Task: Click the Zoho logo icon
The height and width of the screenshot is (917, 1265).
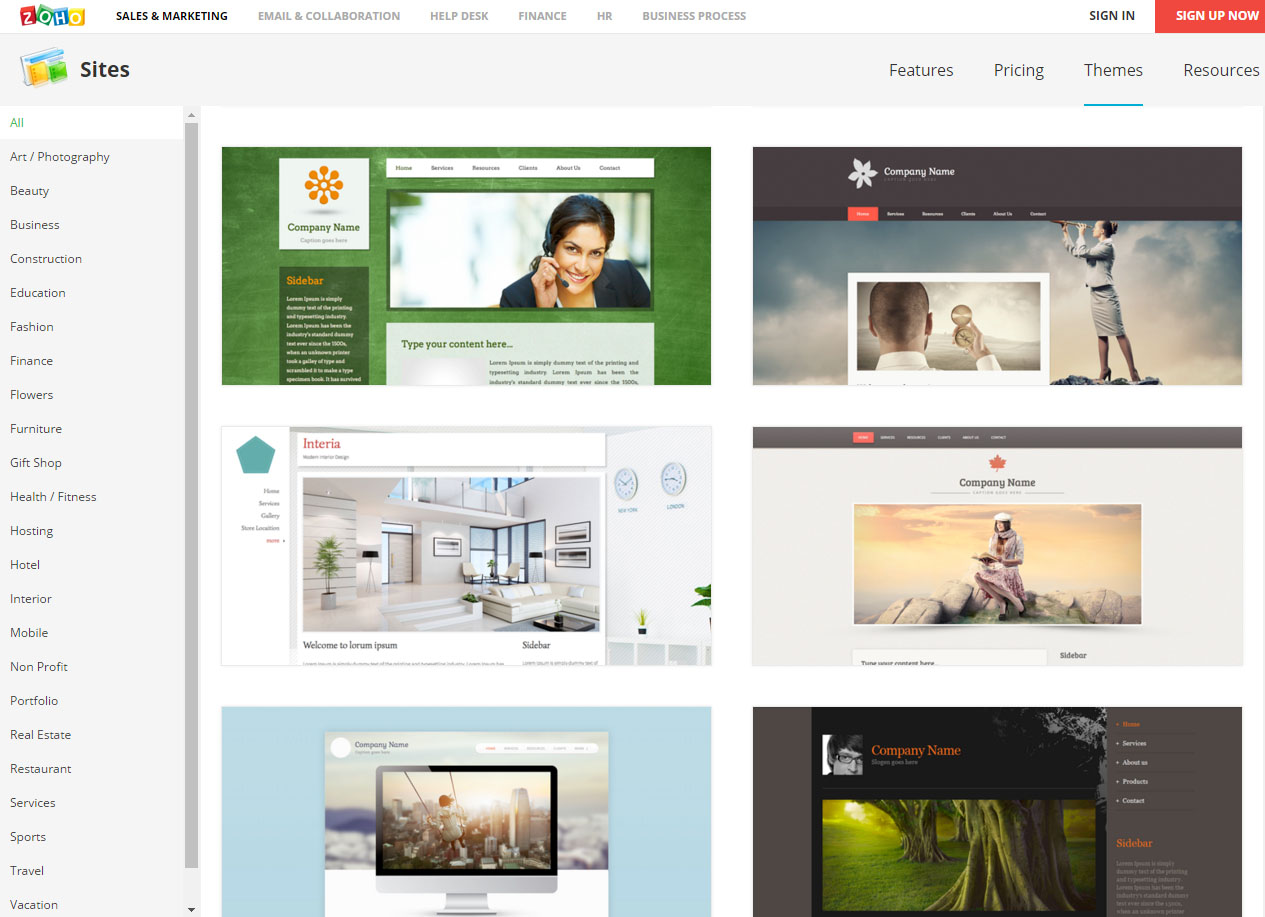Action: [52, 16]
